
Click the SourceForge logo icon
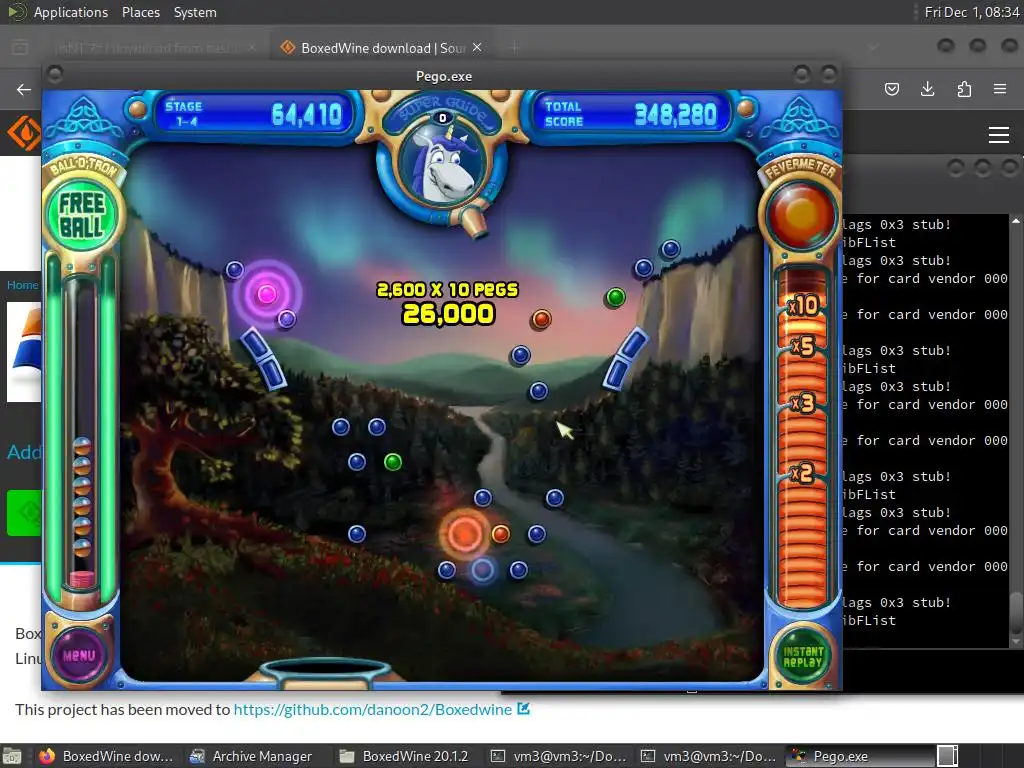[x=23, y=133]
